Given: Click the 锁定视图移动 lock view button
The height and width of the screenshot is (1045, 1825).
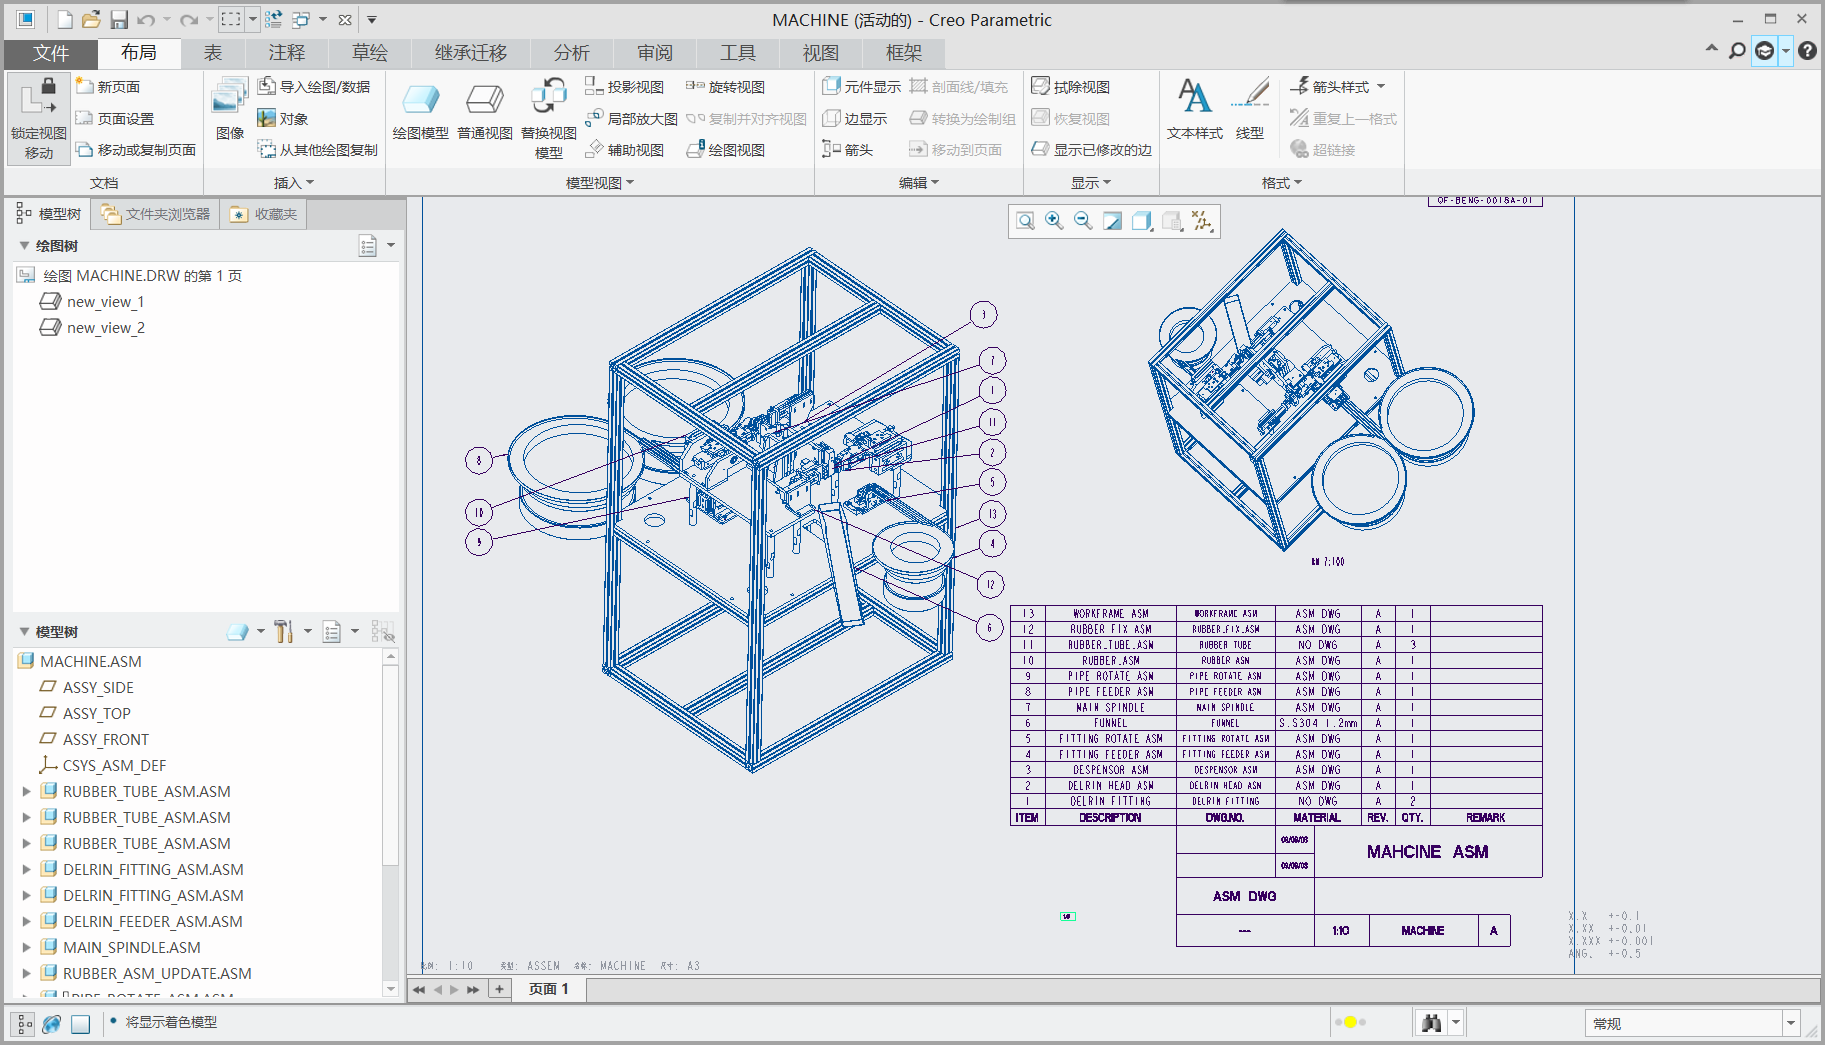Looking at the screenshot, I should point(39,118).
